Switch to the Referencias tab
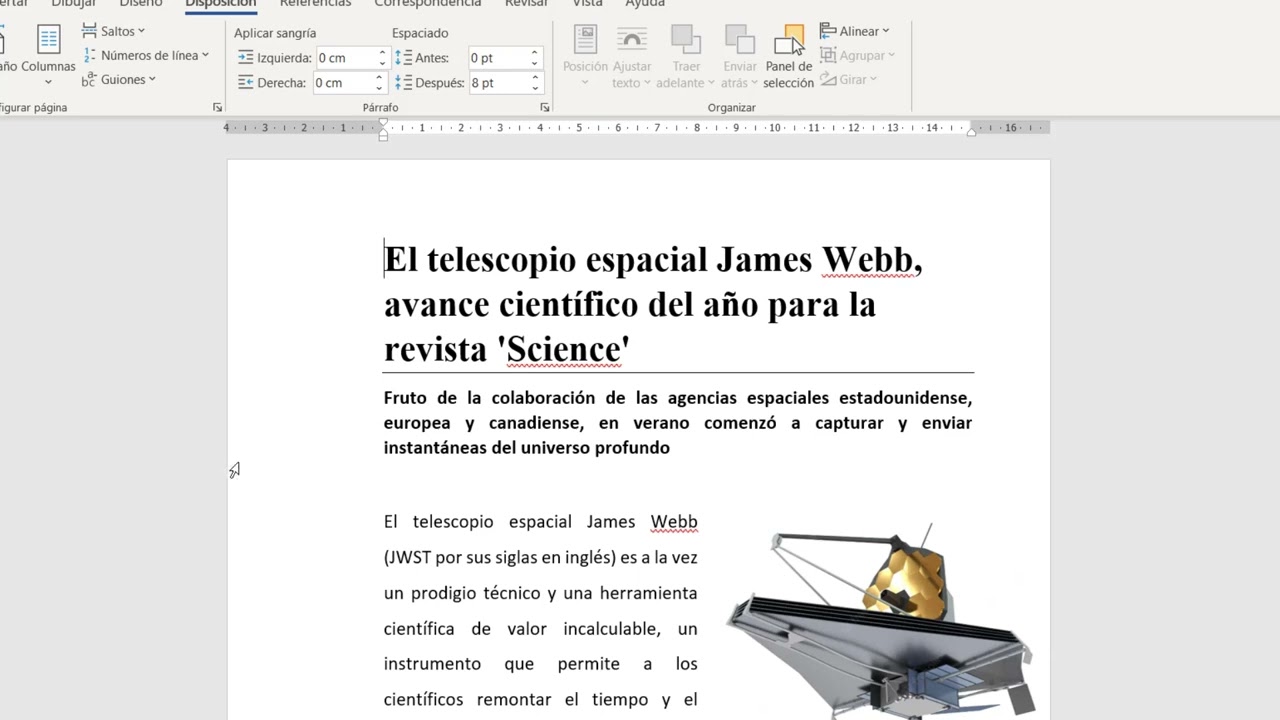This screenshot has height=720, width=1280. [315, 4]
